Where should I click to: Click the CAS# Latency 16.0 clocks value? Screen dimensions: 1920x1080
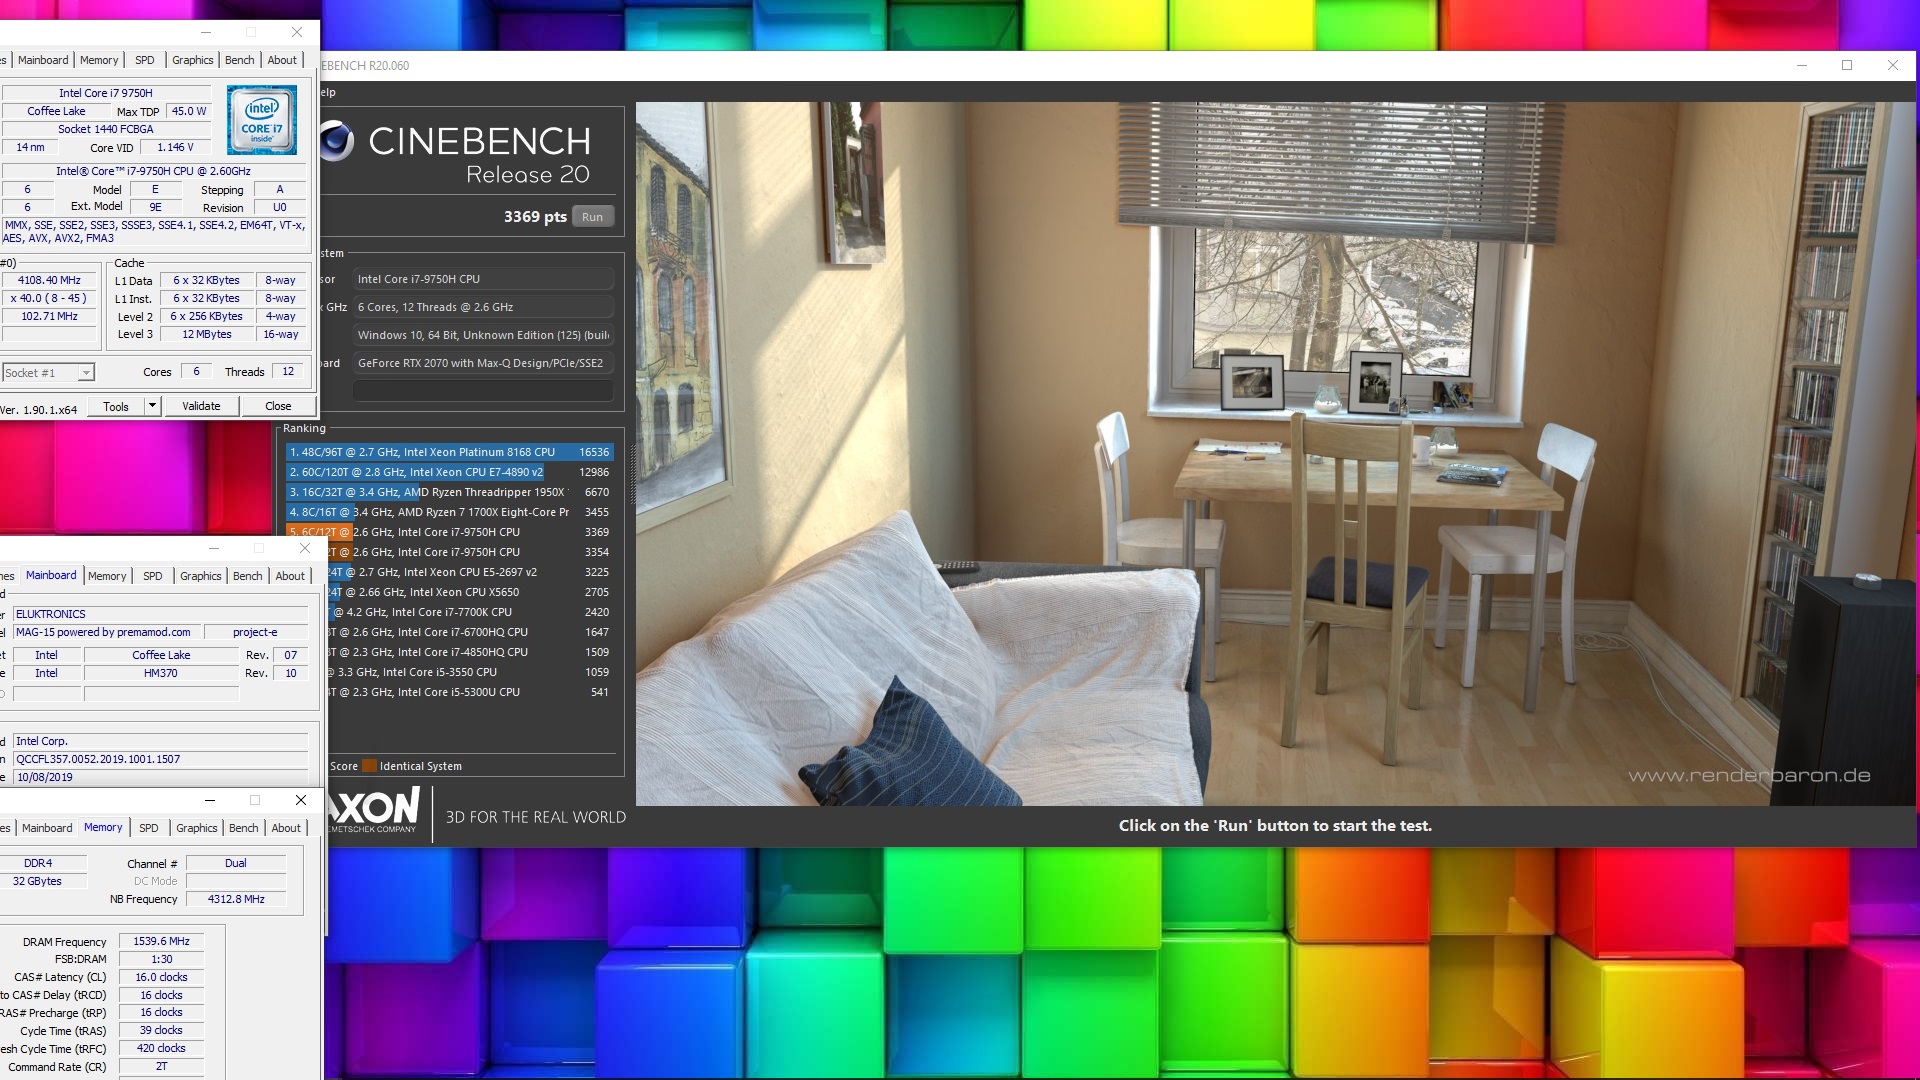(161, 977)
